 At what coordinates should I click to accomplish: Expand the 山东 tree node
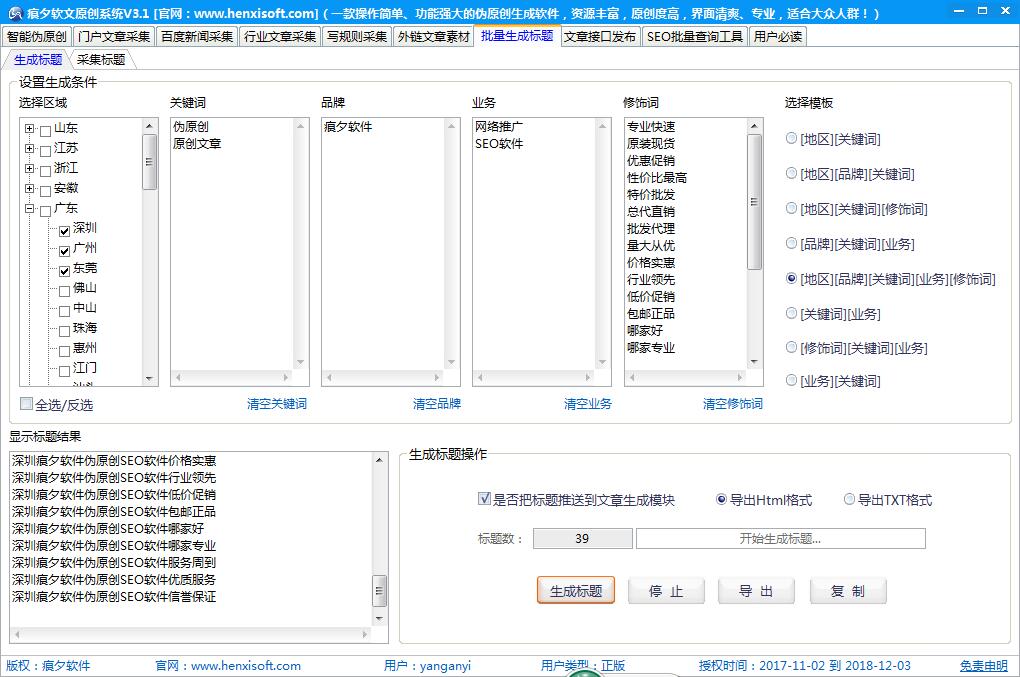pos(29,129)
